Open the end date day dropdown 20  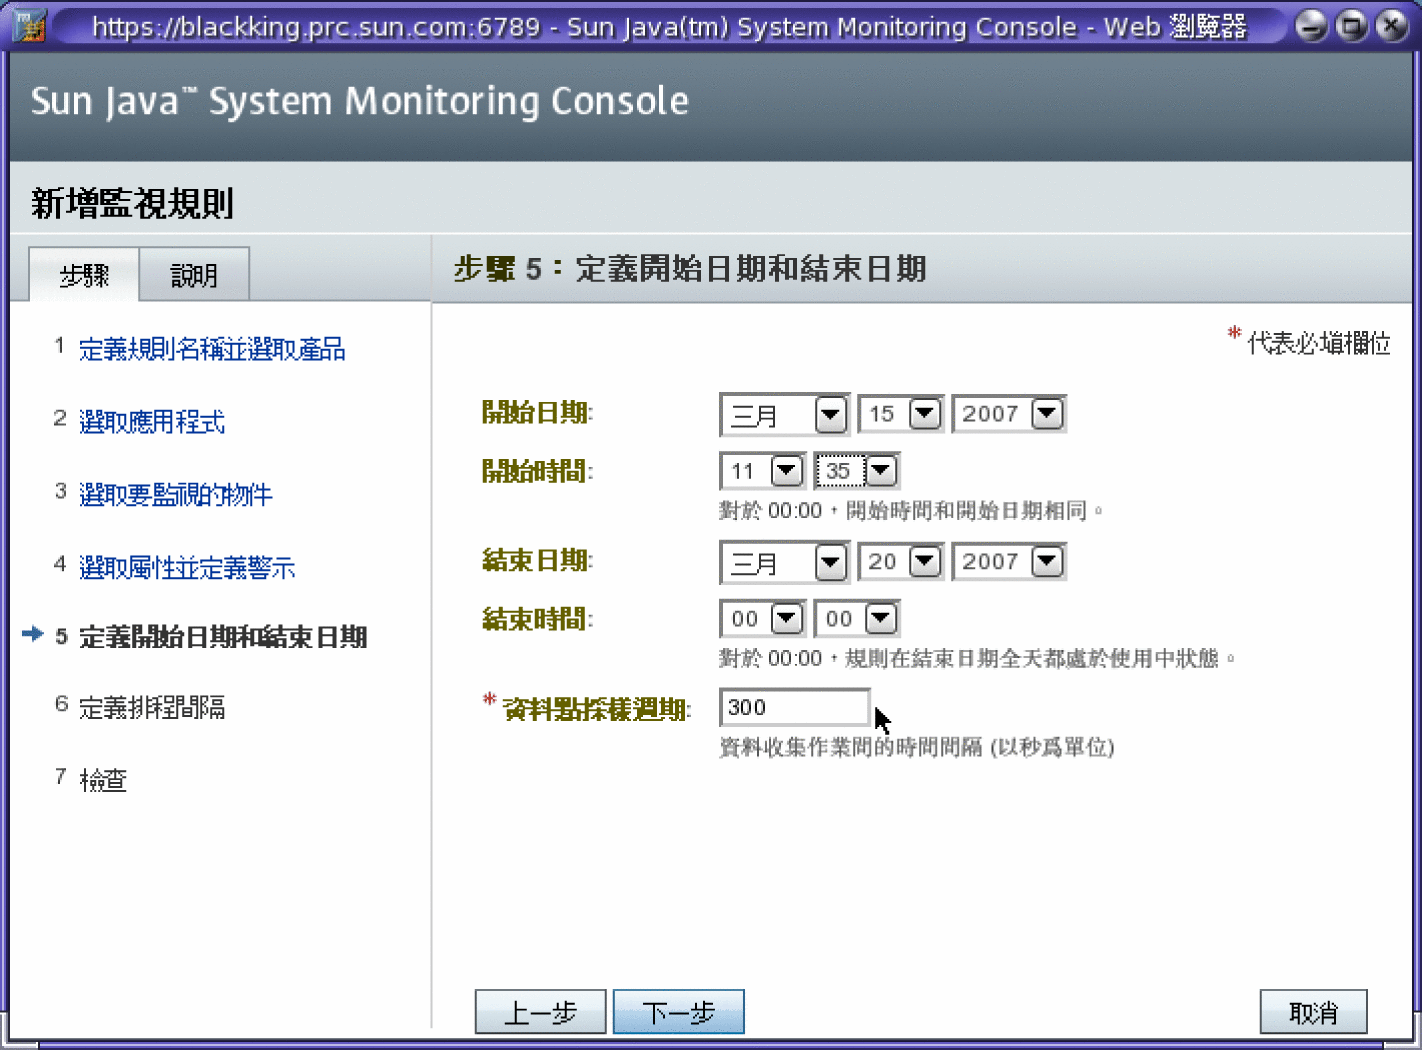(x=900, y=562)
